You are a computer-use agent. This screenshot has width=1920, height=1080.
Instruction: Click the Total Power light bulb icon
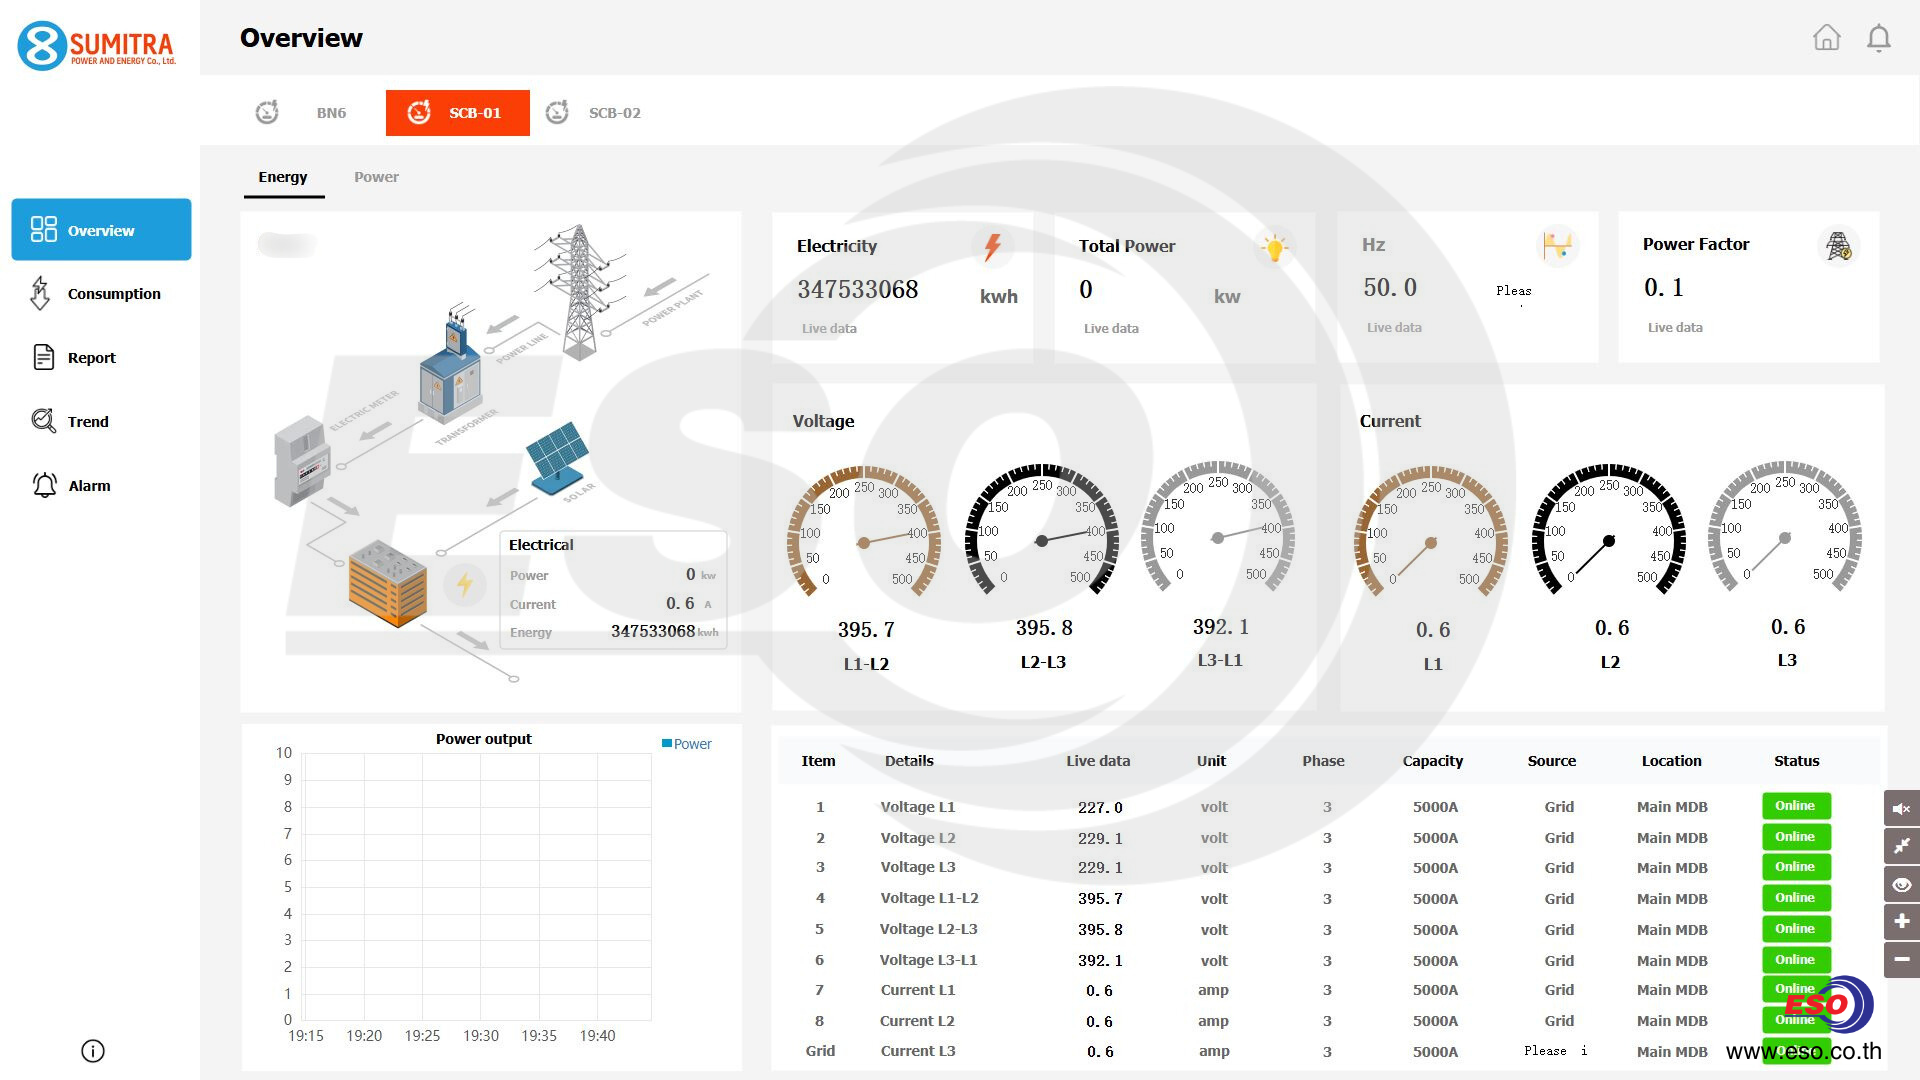click(x=1274, y=247)
